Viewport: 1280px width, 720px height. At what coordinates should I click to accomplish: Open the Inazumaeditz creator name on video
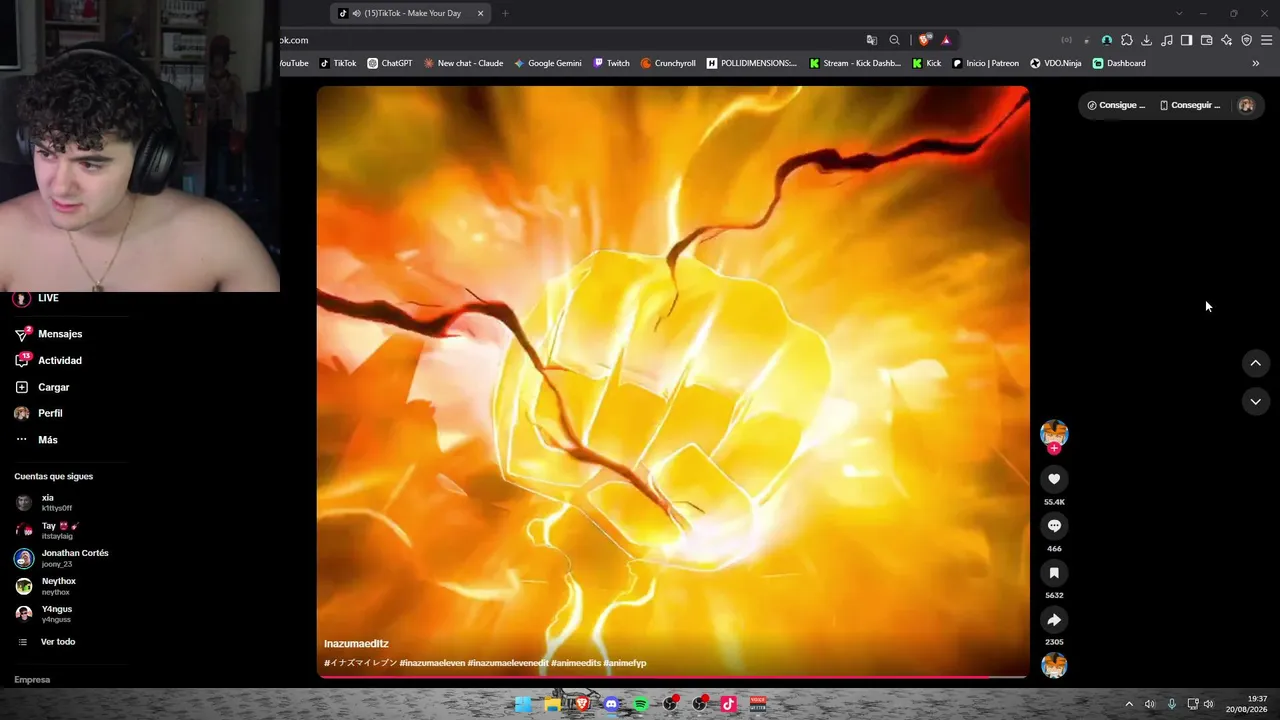click(356, 644)
